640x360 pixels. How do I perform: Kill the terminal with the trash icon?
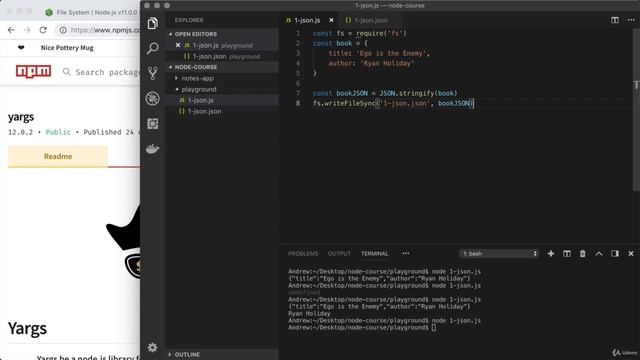point(582,253)
